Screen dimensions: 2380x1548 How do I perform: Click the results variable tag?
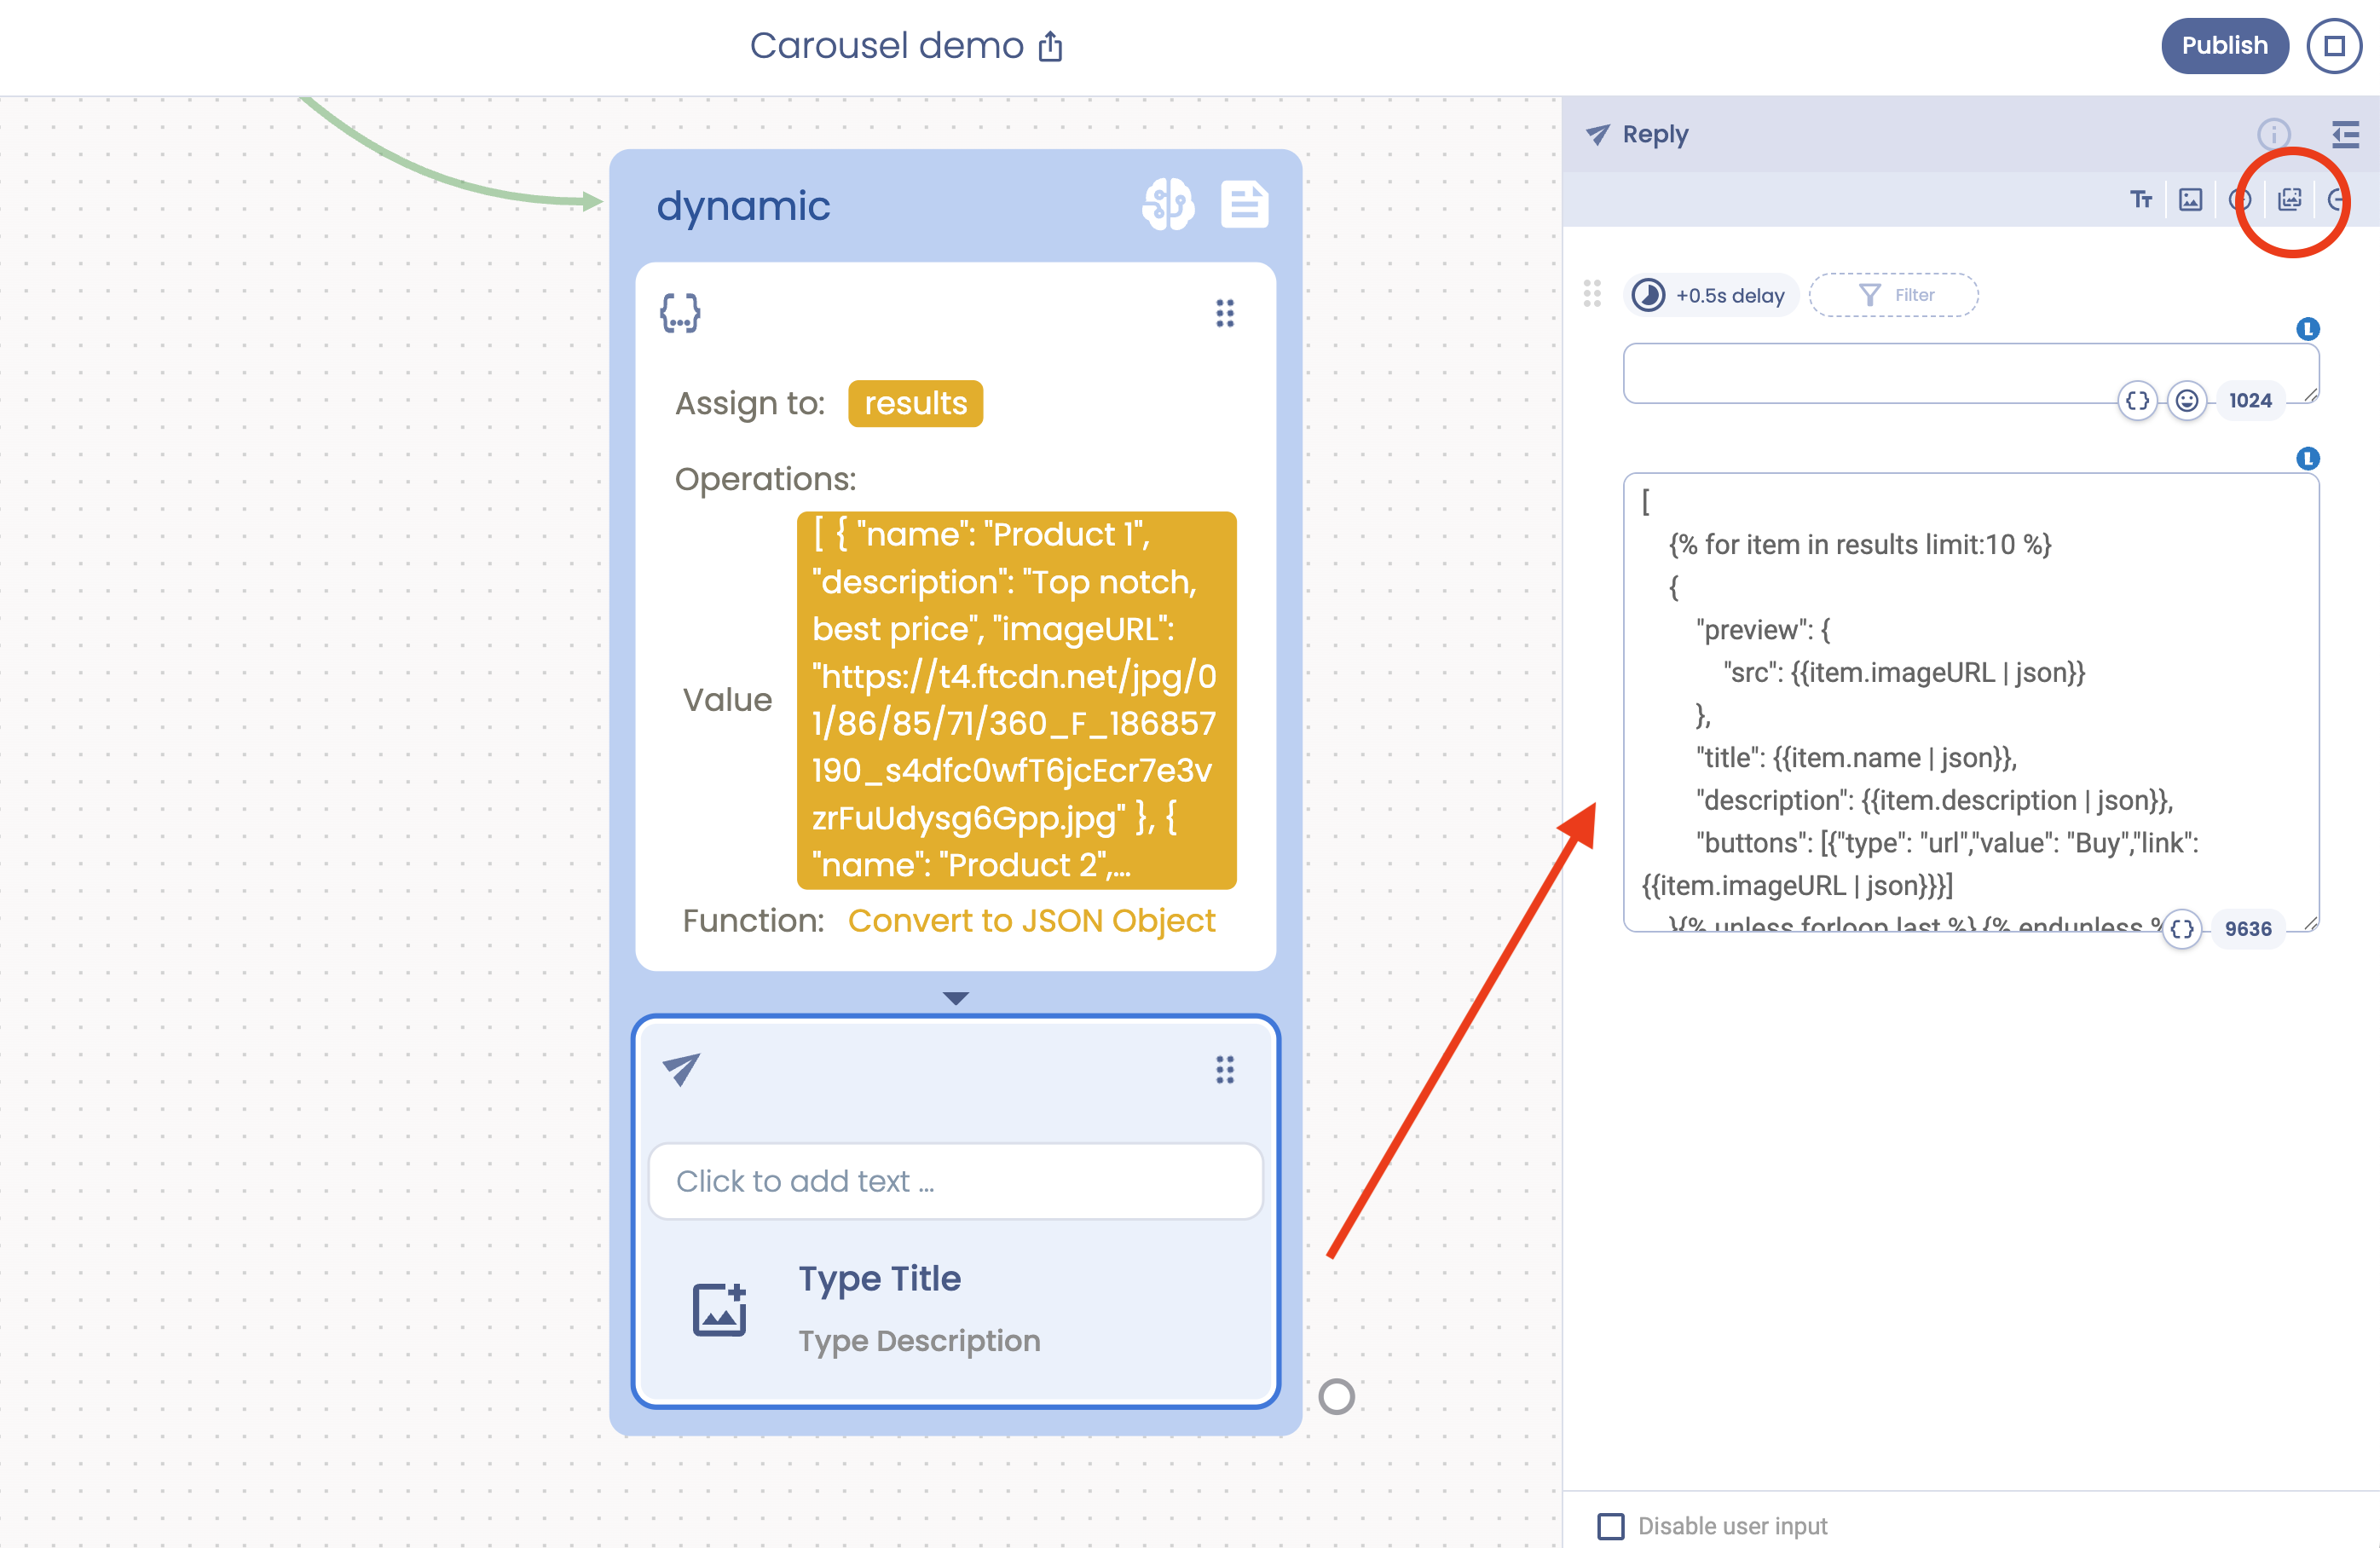coord(915,403)
